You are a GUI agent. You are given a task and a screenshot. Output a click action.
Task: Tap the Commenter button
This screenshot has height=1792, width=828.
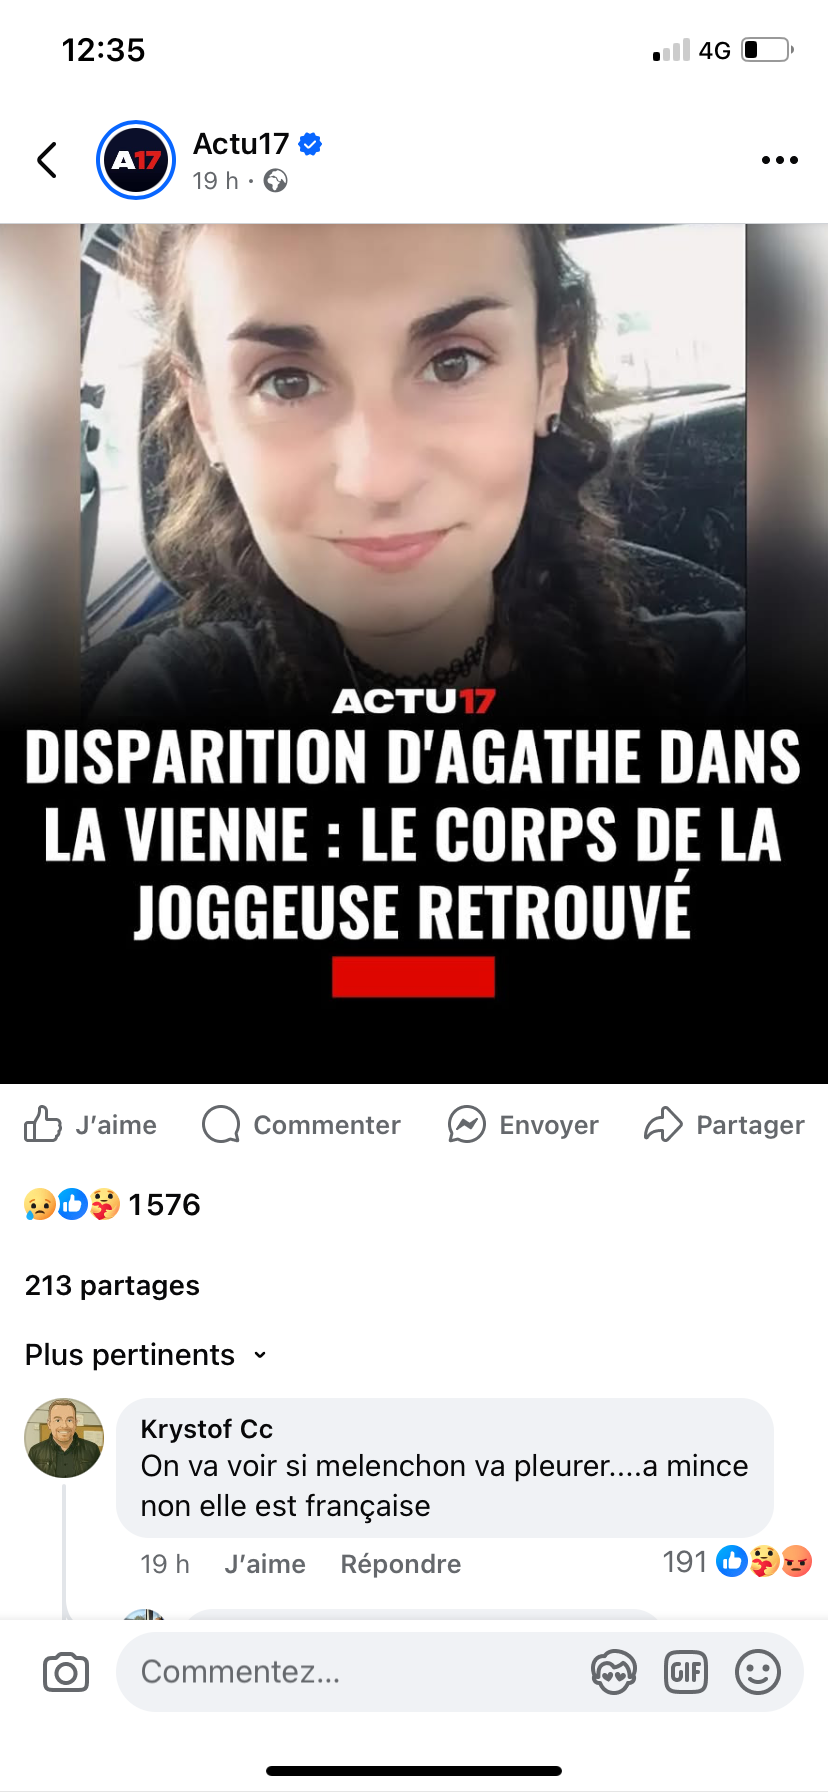301,1125
